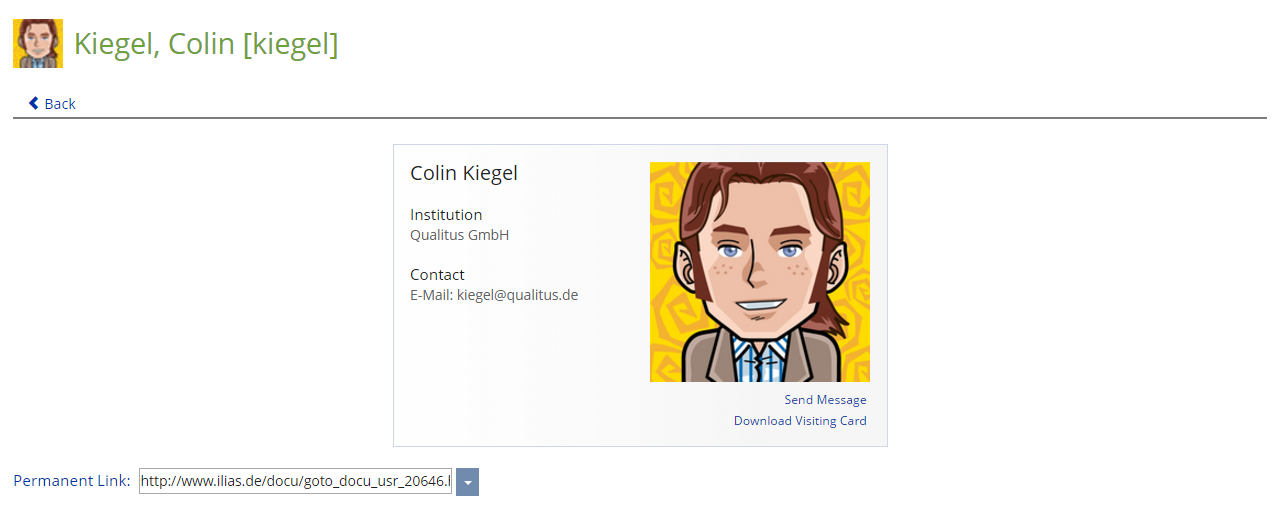Screen dimensions: 1279x513
Task: Go back using the Back link
Action: pyautogui.click(x=52, y=103)
